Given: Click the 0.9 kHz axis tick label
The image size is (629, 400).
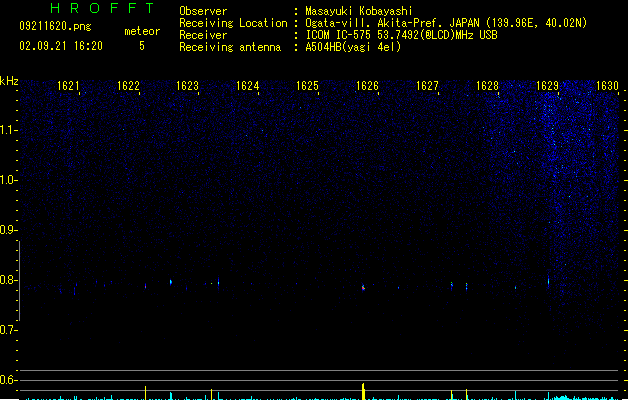Looking at the screenshot, I should [8, 230].
